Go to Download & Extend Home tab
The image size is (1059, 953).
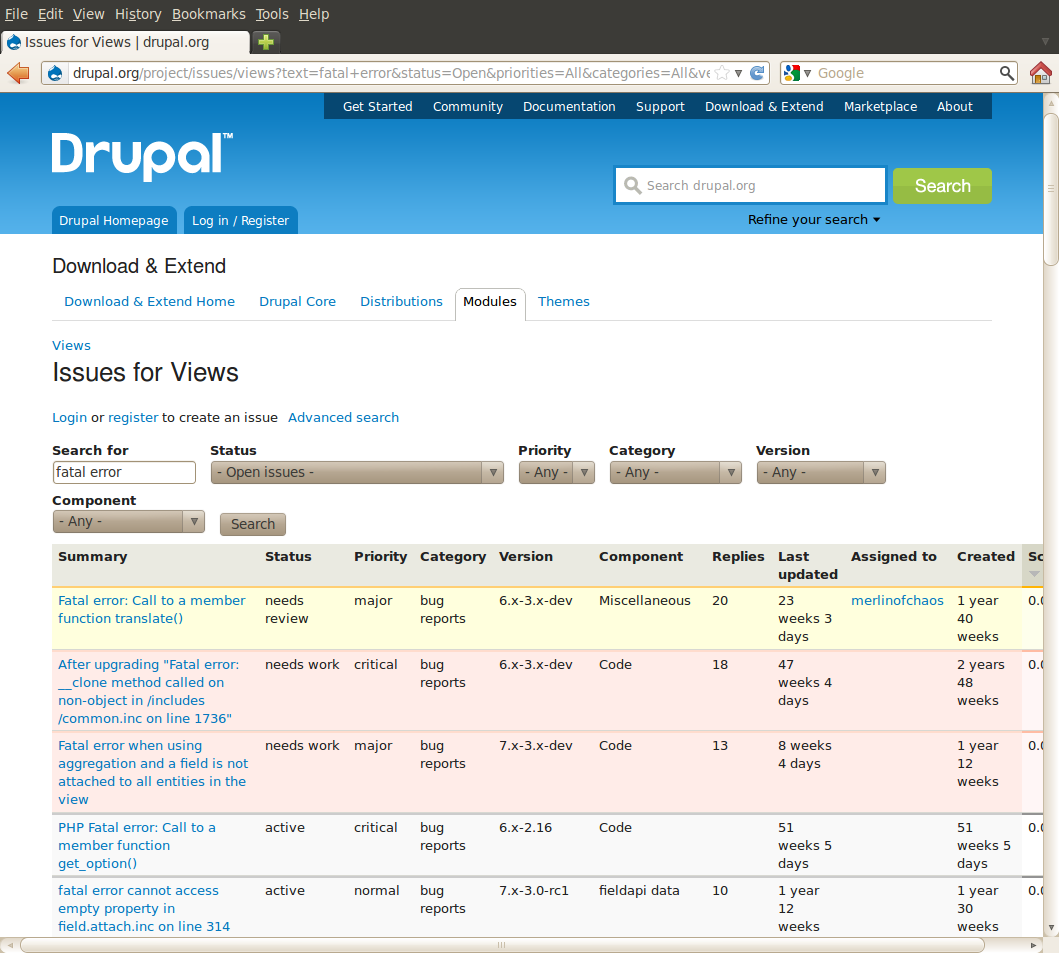pyautogui.click(x=149, y=301)
